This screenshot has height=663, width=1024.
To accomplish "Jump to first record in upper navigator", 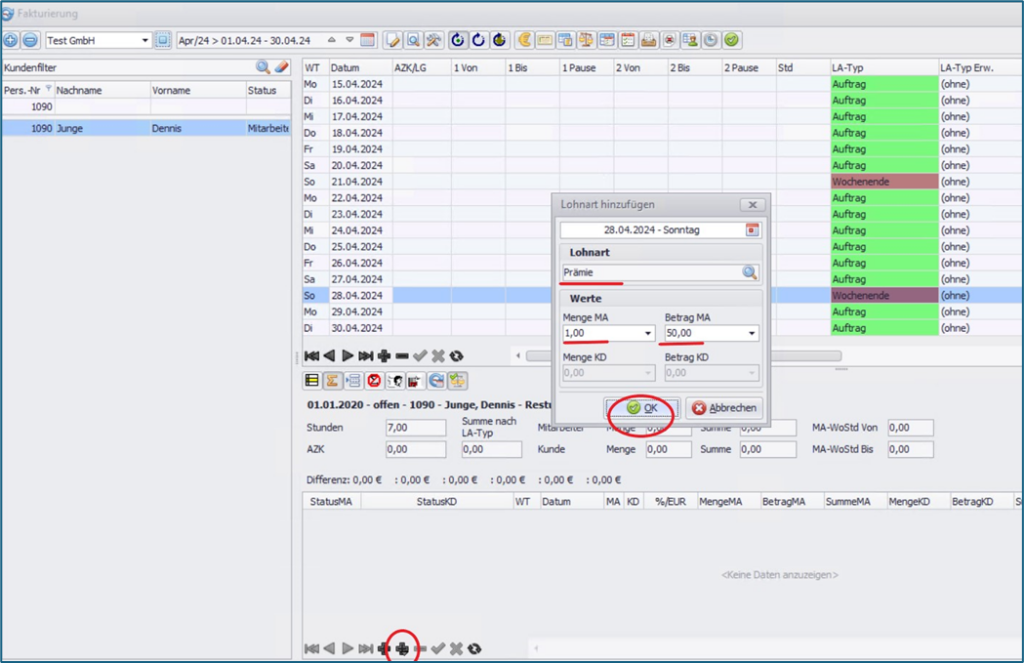I will tap(312, 356).
